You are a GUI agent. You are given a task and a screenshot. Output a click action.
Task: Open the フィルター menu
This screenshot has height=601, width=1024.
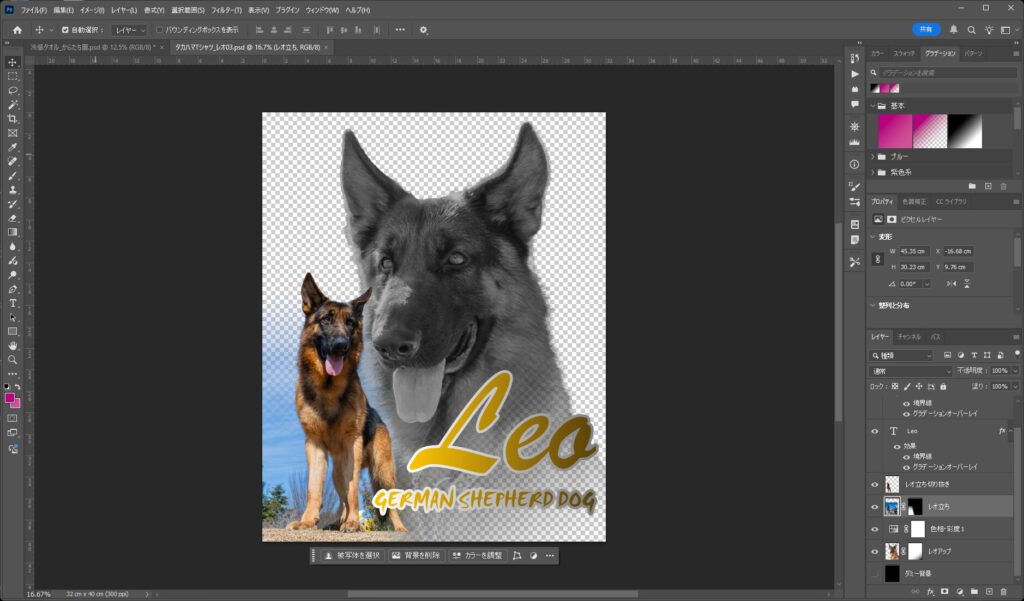tap(226, 10)
